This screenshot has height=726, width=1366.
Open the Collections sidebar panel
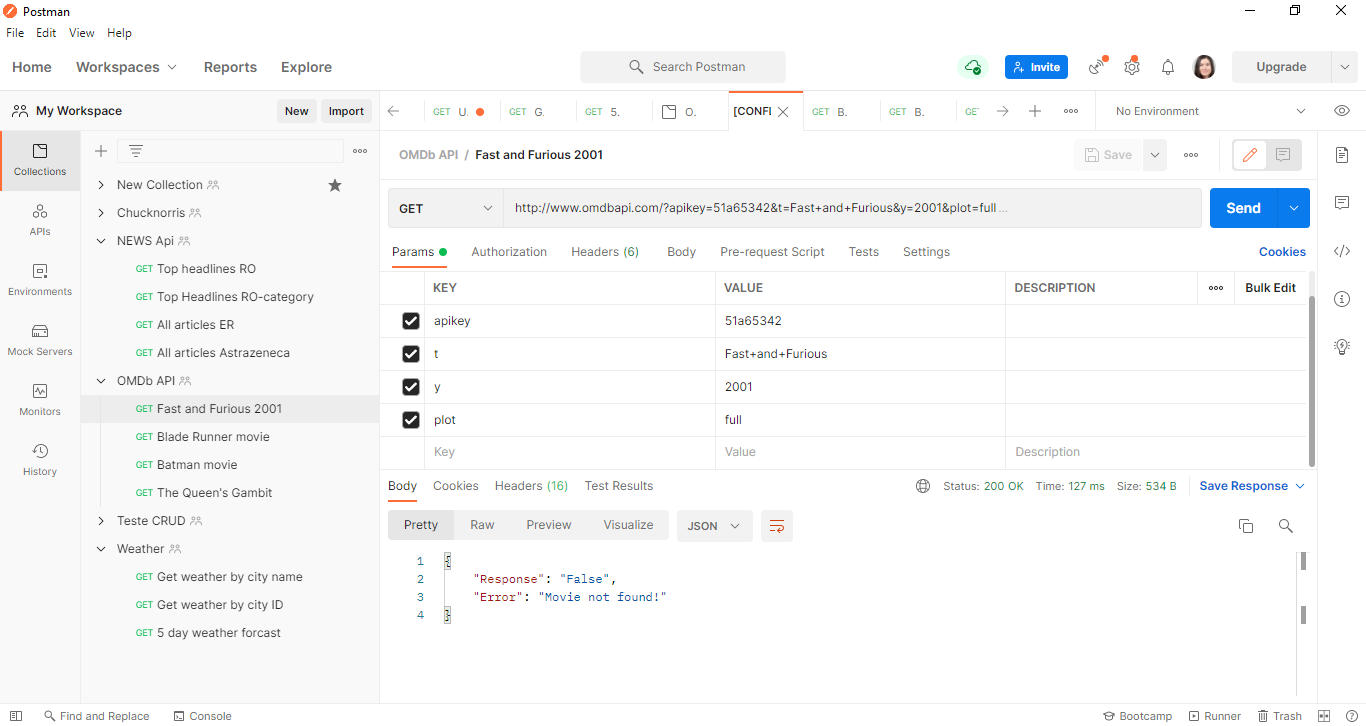40,160
